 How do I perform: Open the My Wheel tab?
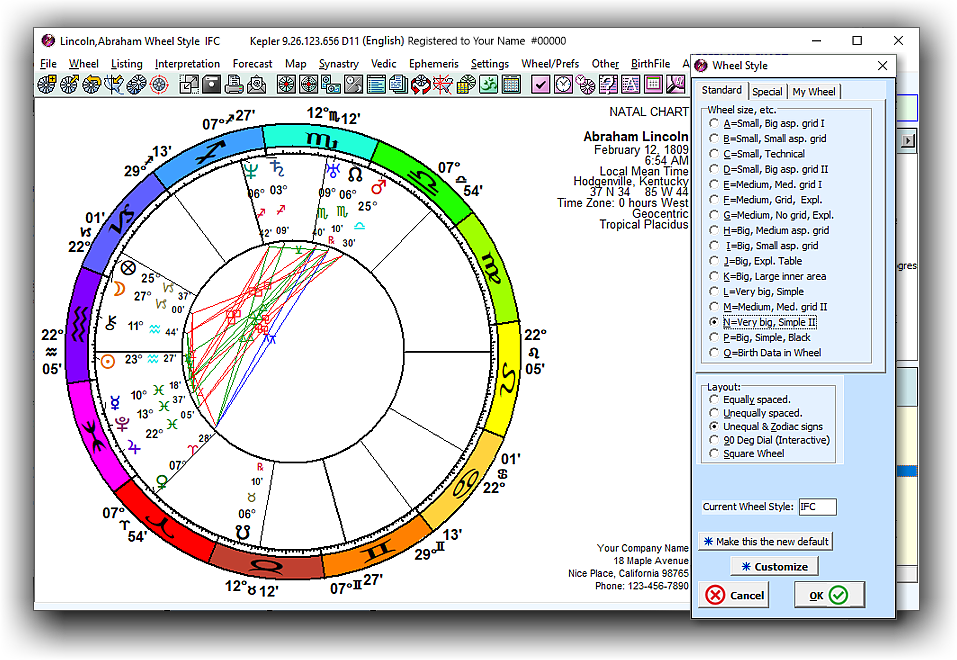point(813,92)
